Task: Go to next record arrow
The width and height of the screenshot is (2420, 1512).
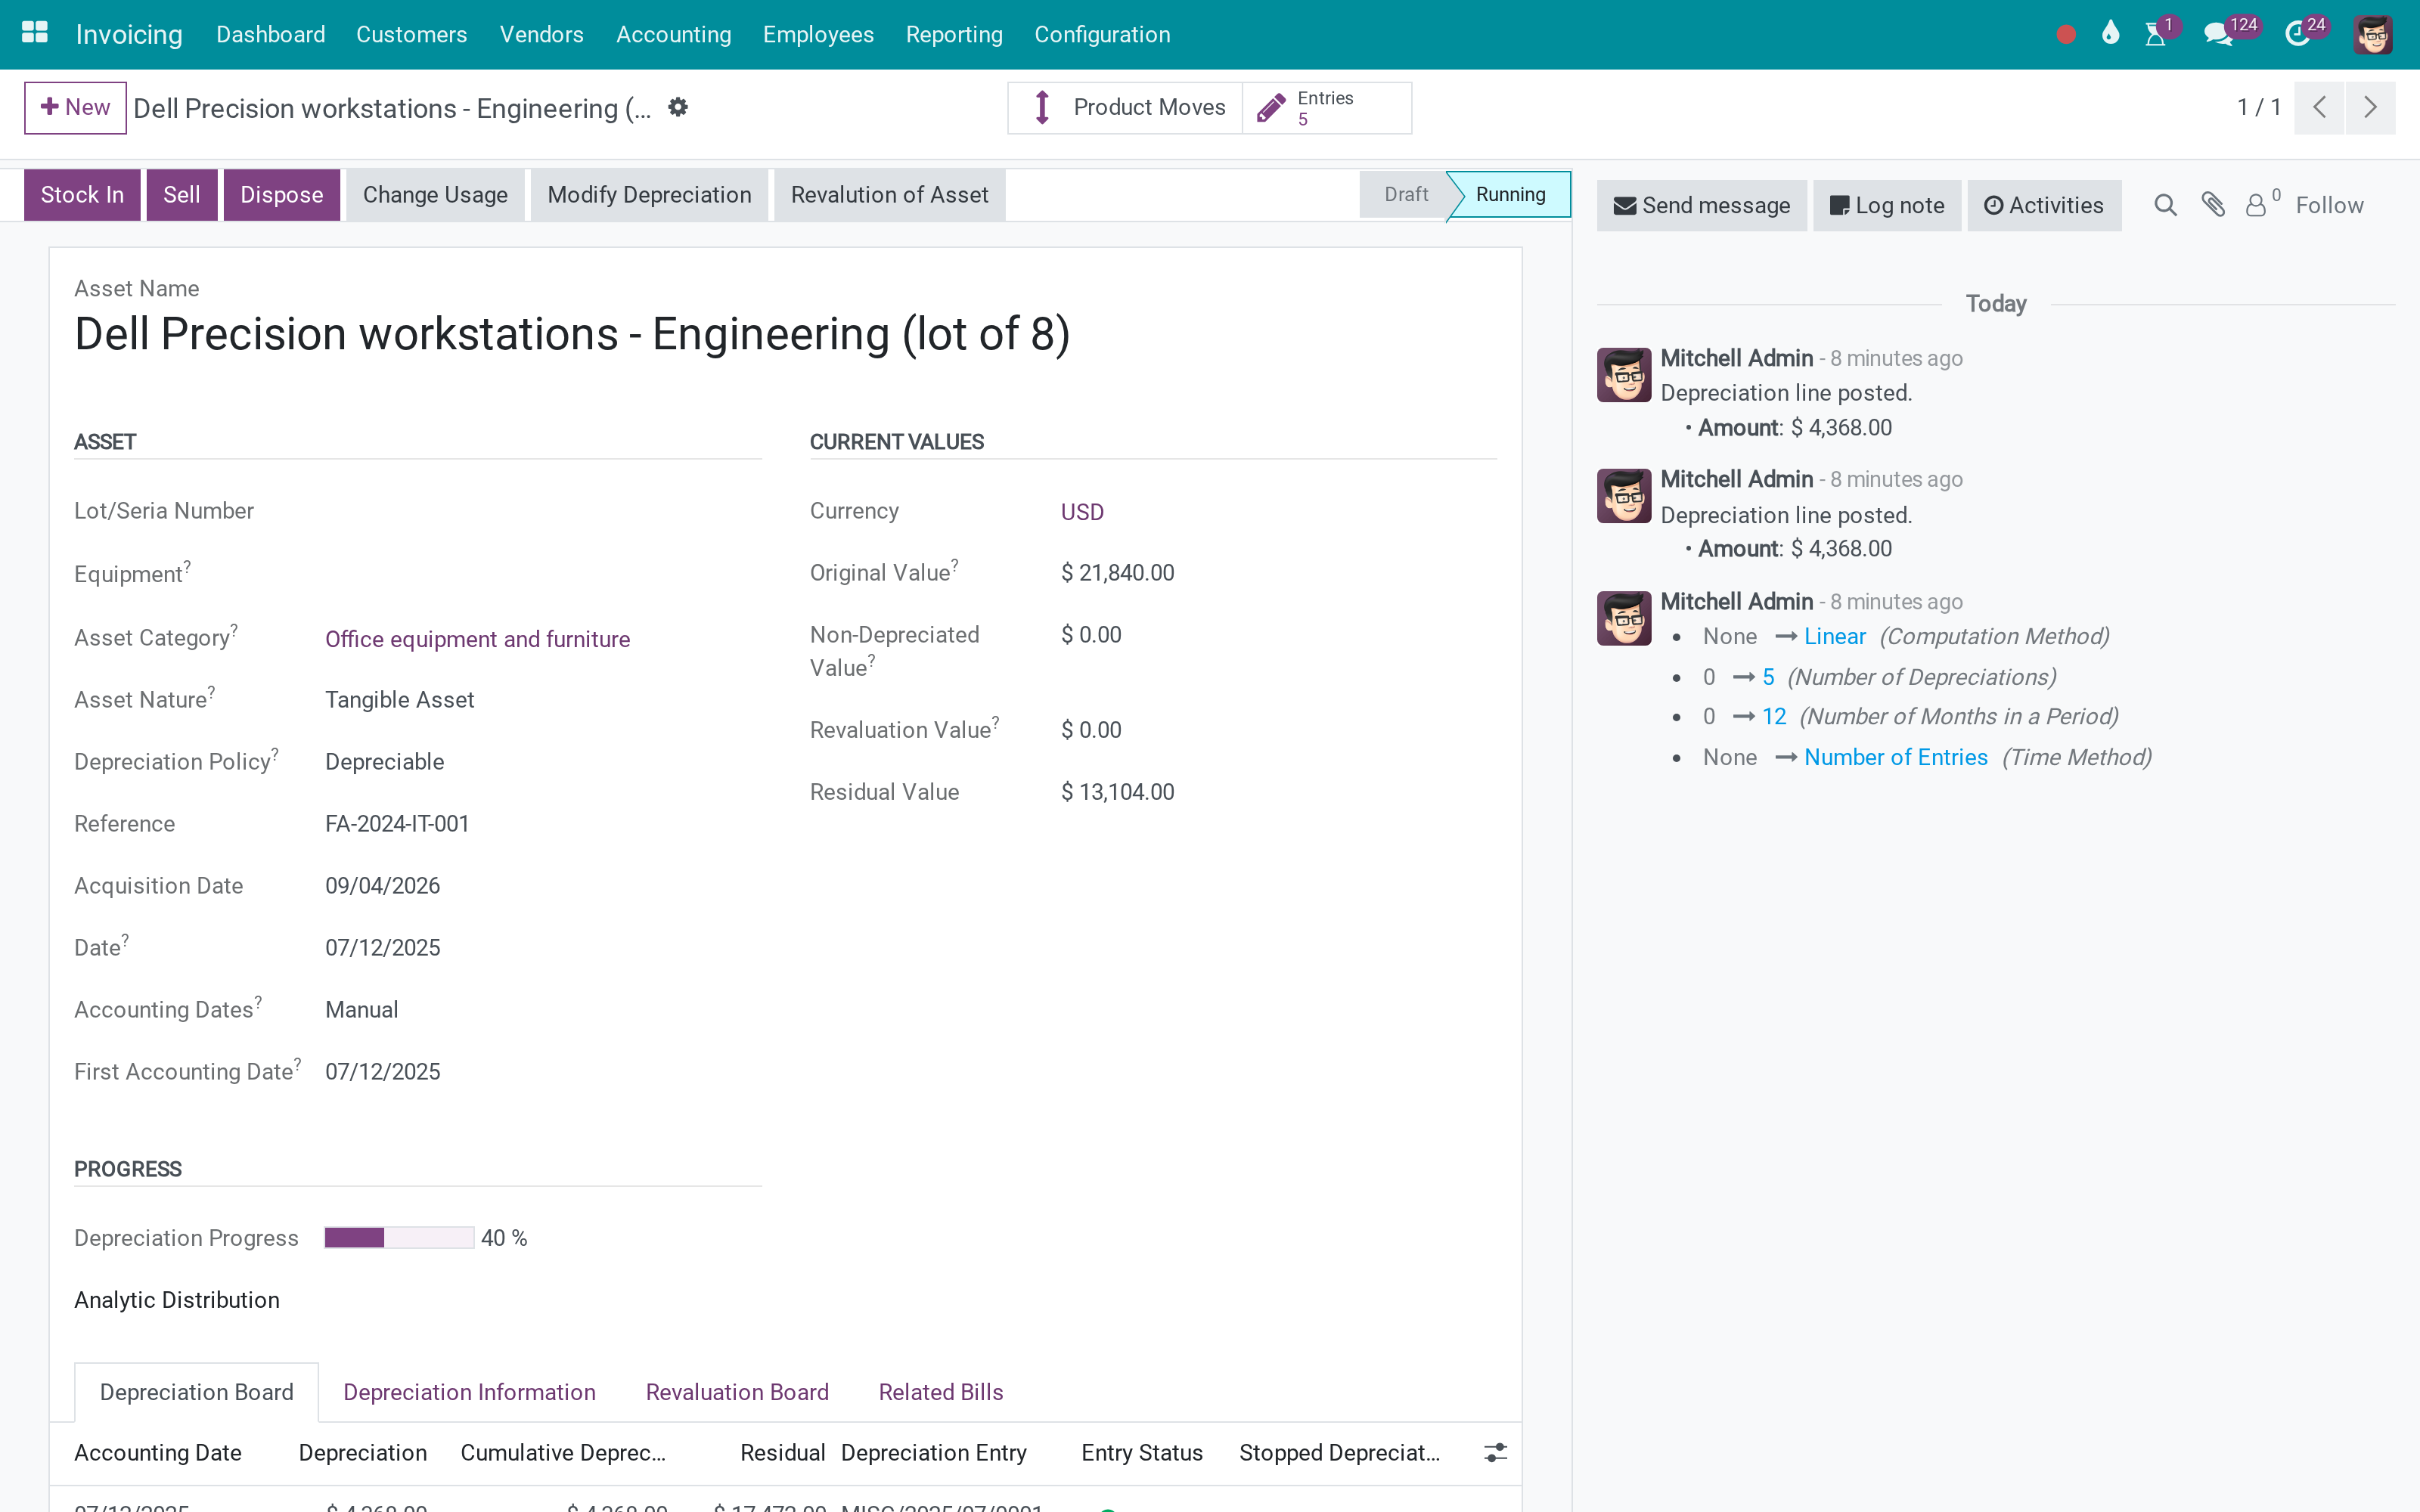Action: point(2370,107)
